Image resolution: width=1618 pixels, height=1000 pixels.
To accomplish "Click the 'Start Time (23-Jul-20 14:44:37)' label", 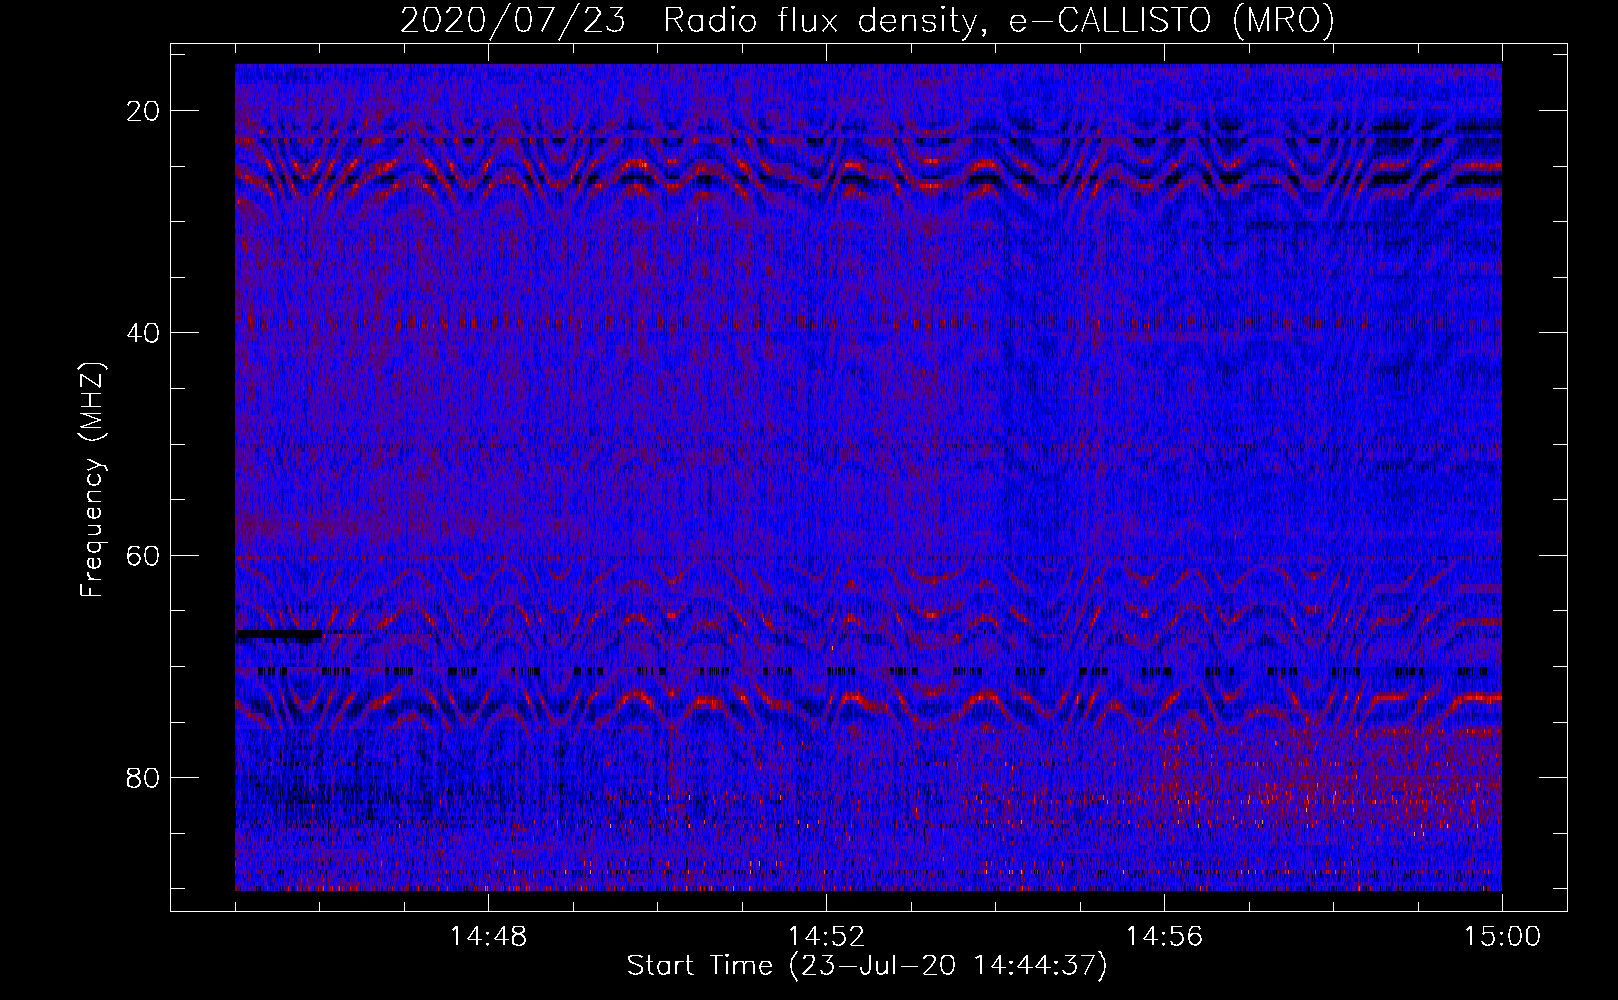I will 867,966.
